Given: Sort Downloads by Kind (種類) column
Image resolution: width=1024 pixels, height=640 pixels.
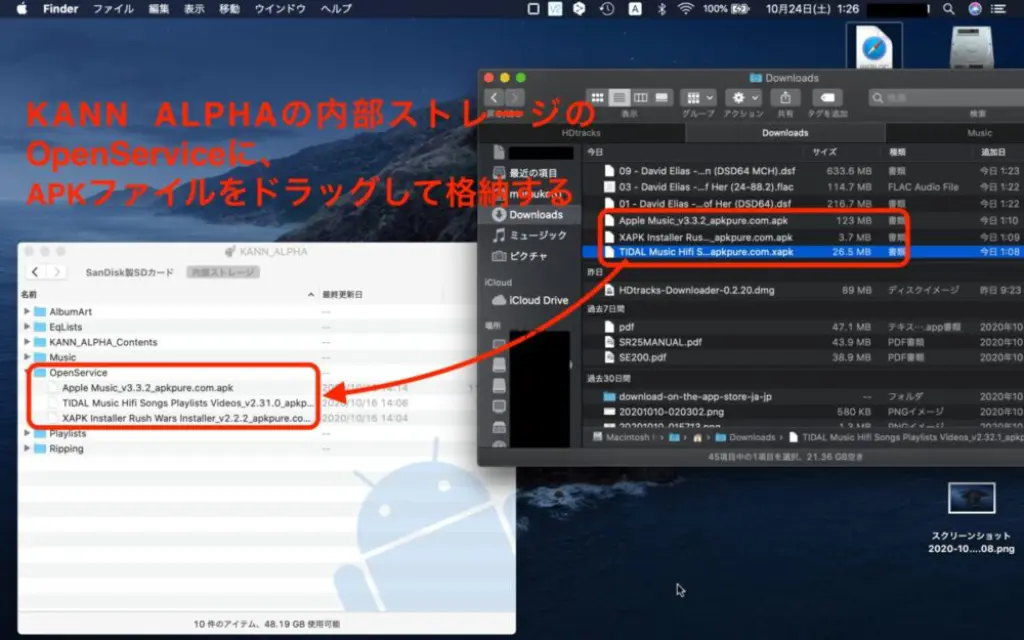Looking at the screenshot, I should [897, 152].
